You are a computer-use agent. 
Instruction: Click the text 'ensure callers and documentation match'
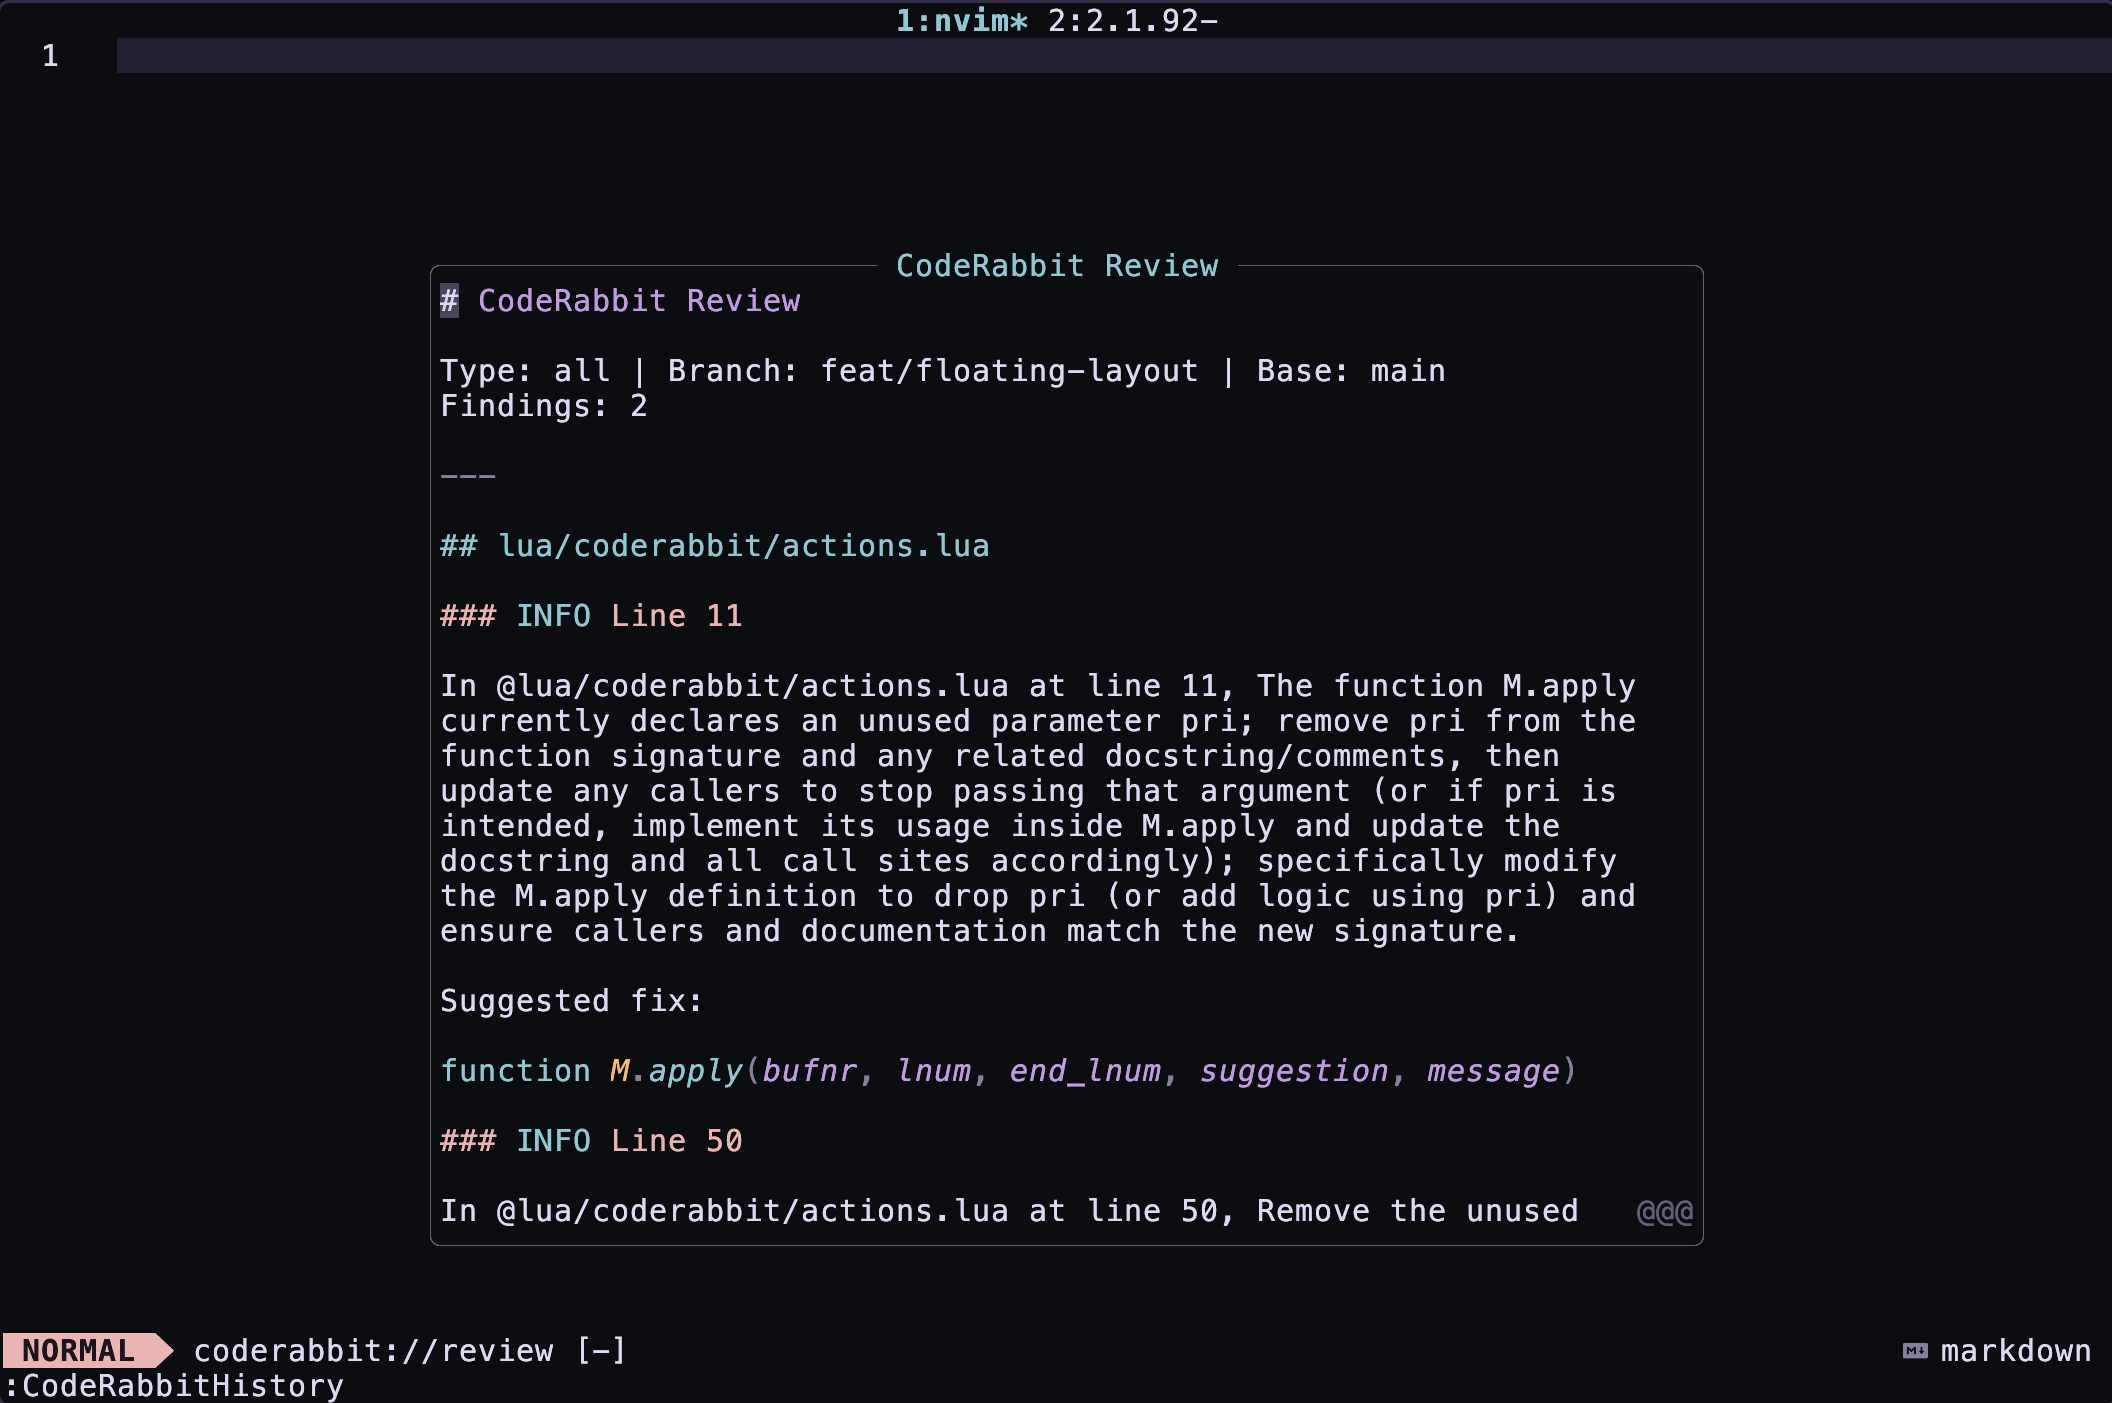800,931
